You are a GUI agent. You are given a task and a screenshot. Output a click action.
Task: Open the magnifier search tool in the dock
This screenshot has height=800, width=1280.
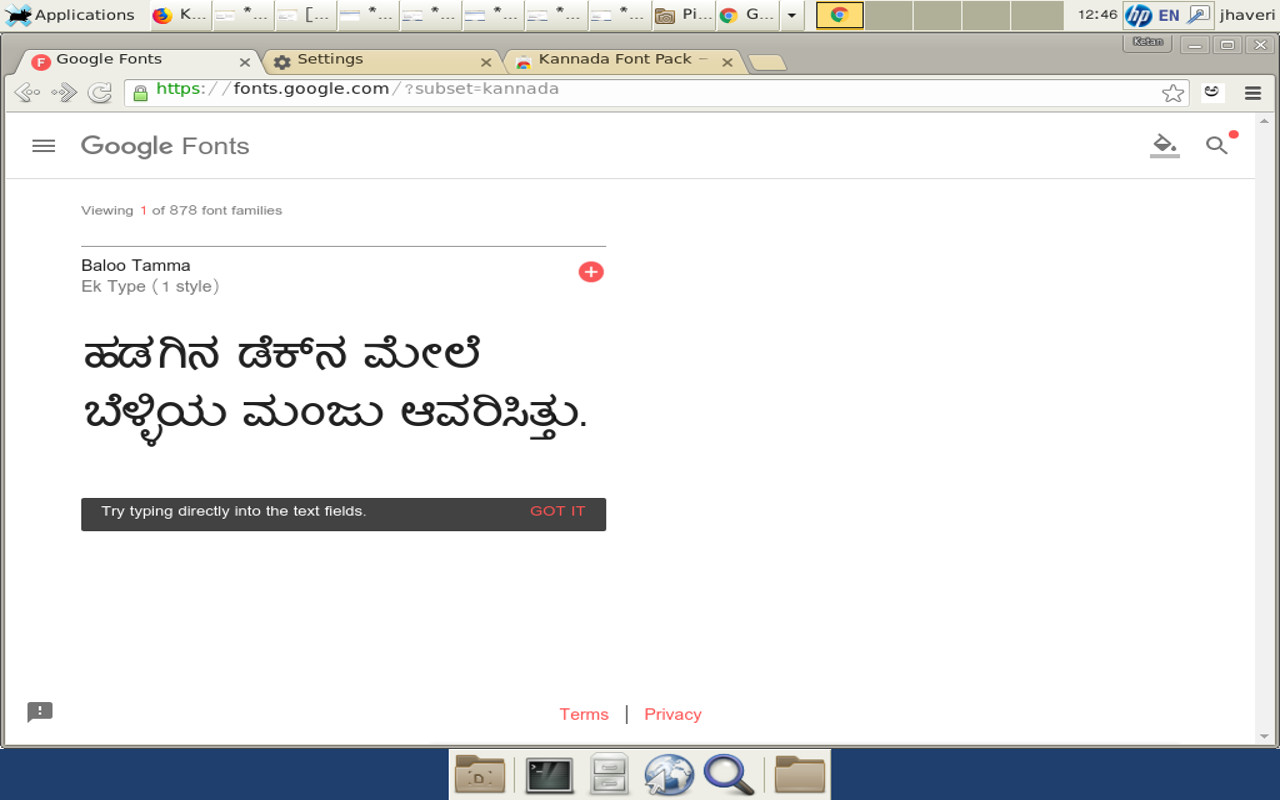tap(729, 774)
